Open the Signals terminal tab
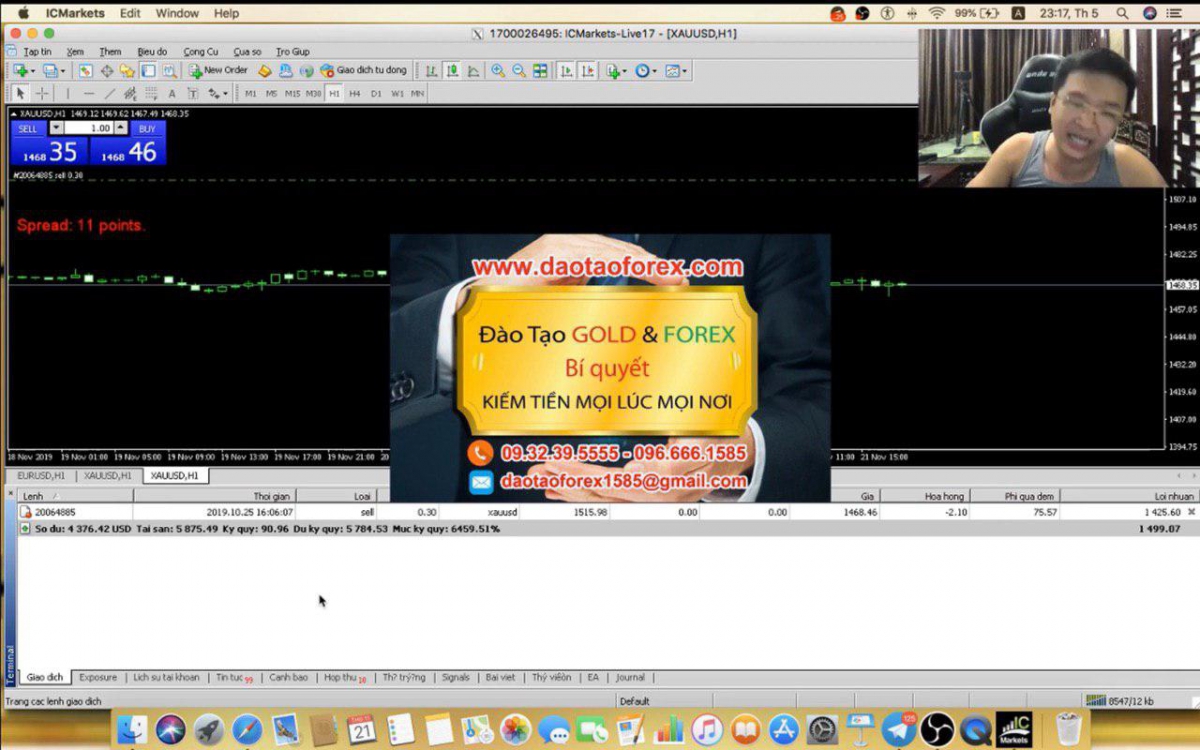 (x=455, y=677)
